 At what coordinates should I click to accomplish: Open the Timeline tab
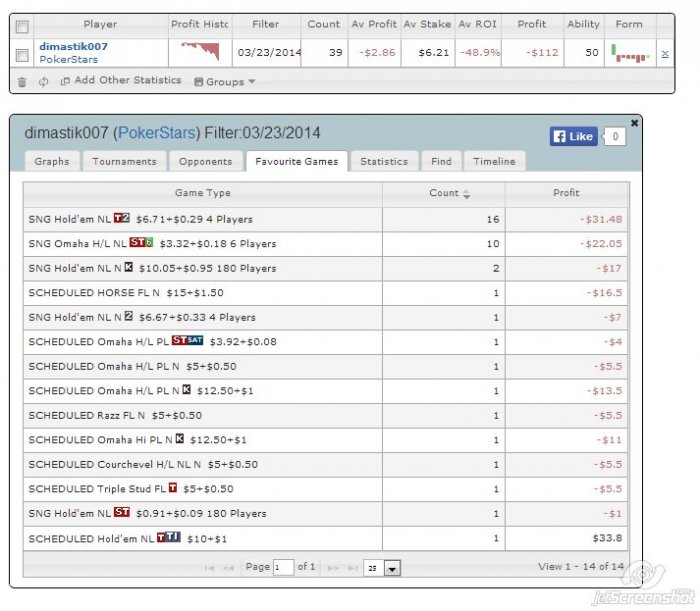click(494, 161)
